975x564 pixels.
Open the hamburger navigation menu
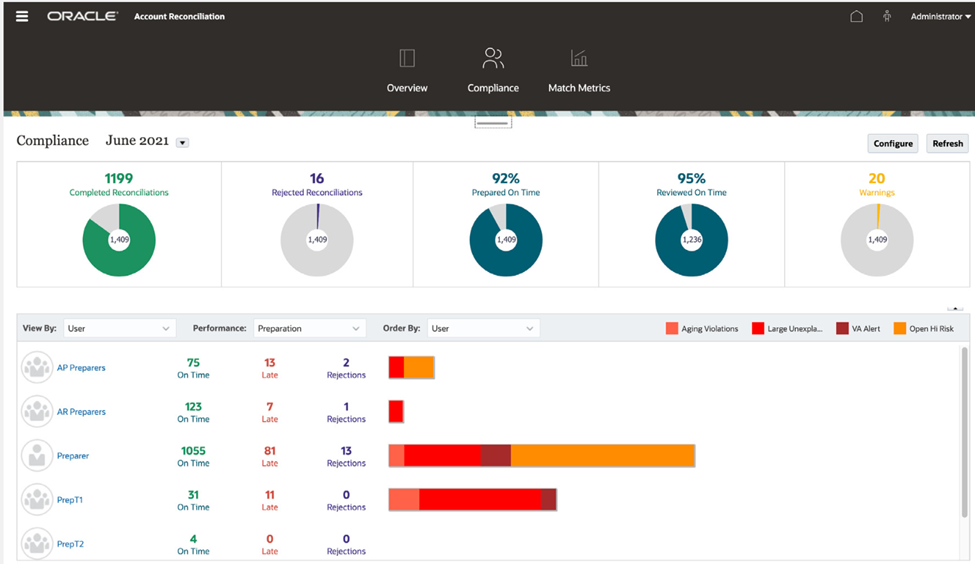pos(22,16)
